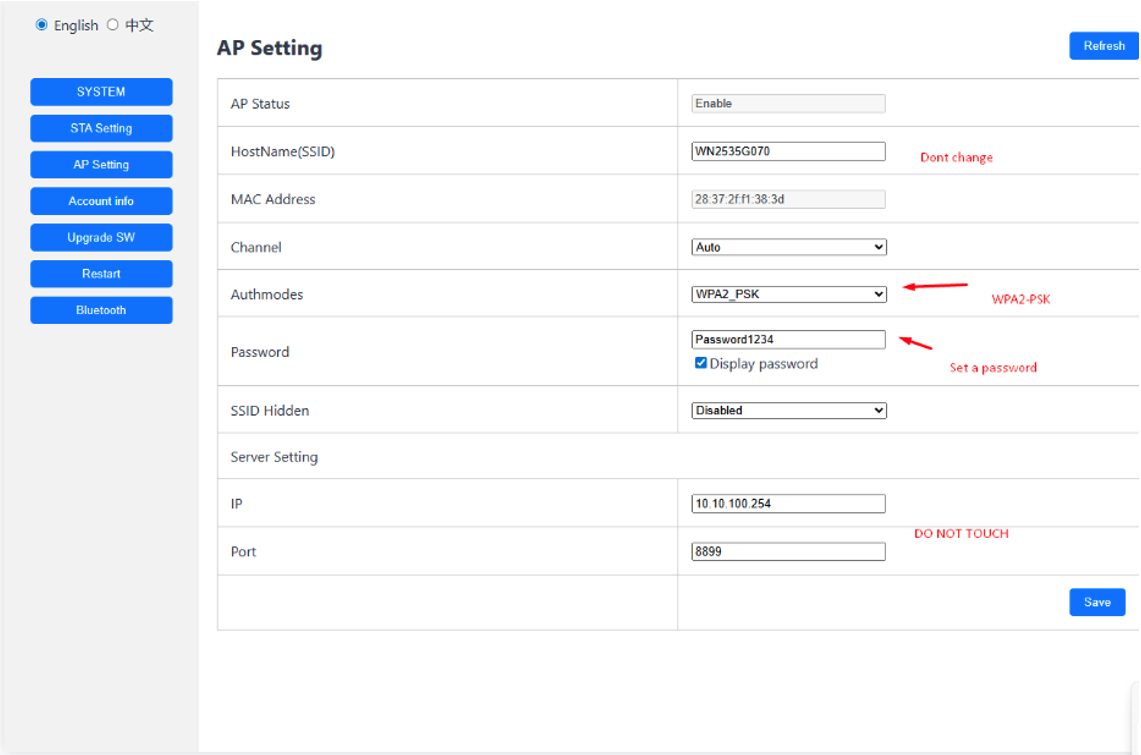Expand the Authmodes WPA2_PSK dropdown
Viewport: 1141px width, 755px height.
tap(789, 294)
